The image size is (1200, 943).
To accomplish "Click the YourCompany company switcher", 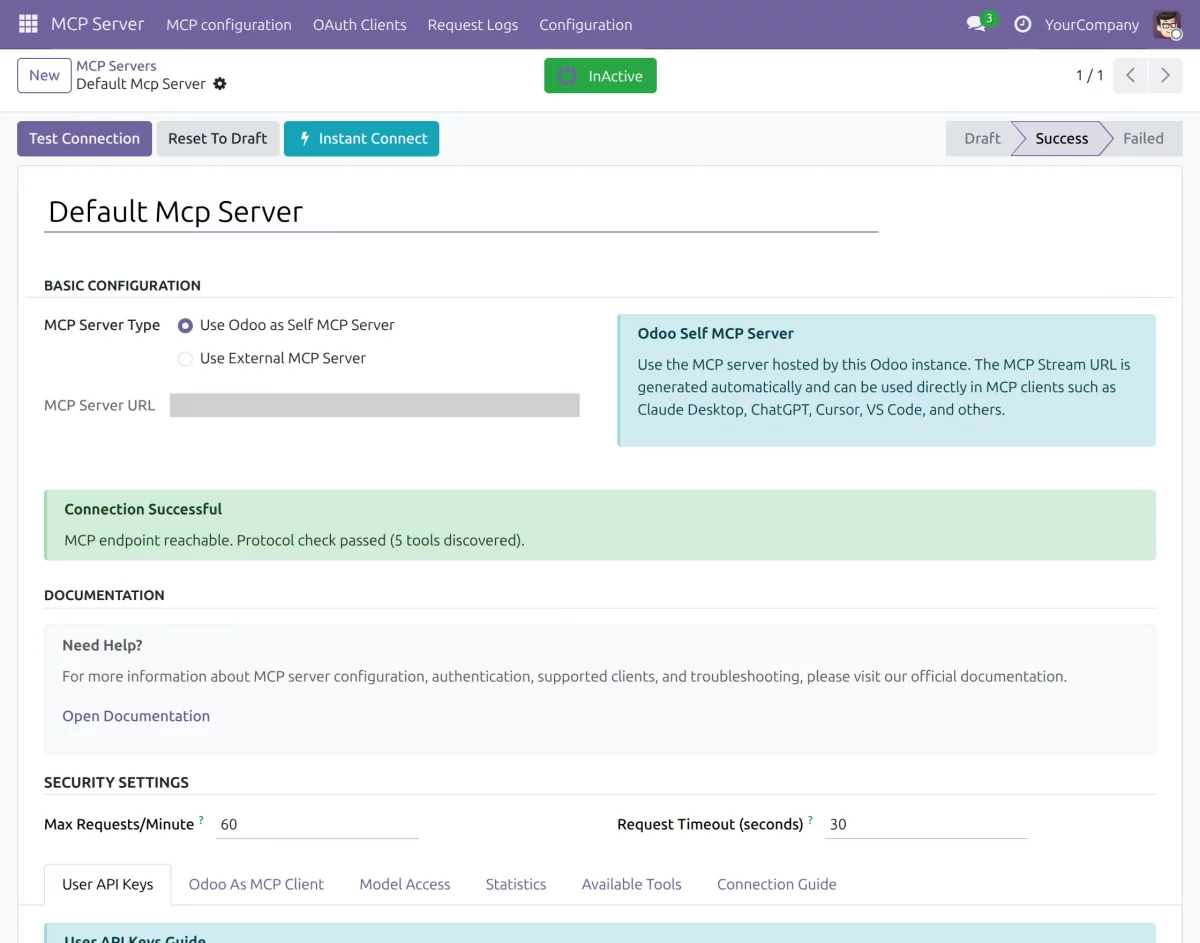I will [1092, 25].
